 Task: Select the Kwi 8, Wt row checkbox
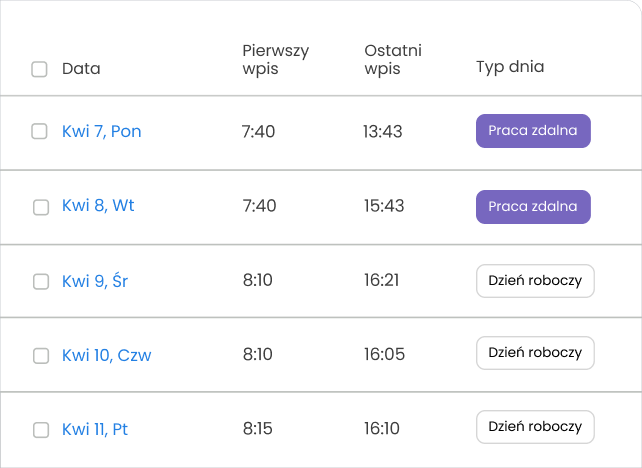point(41,207)
